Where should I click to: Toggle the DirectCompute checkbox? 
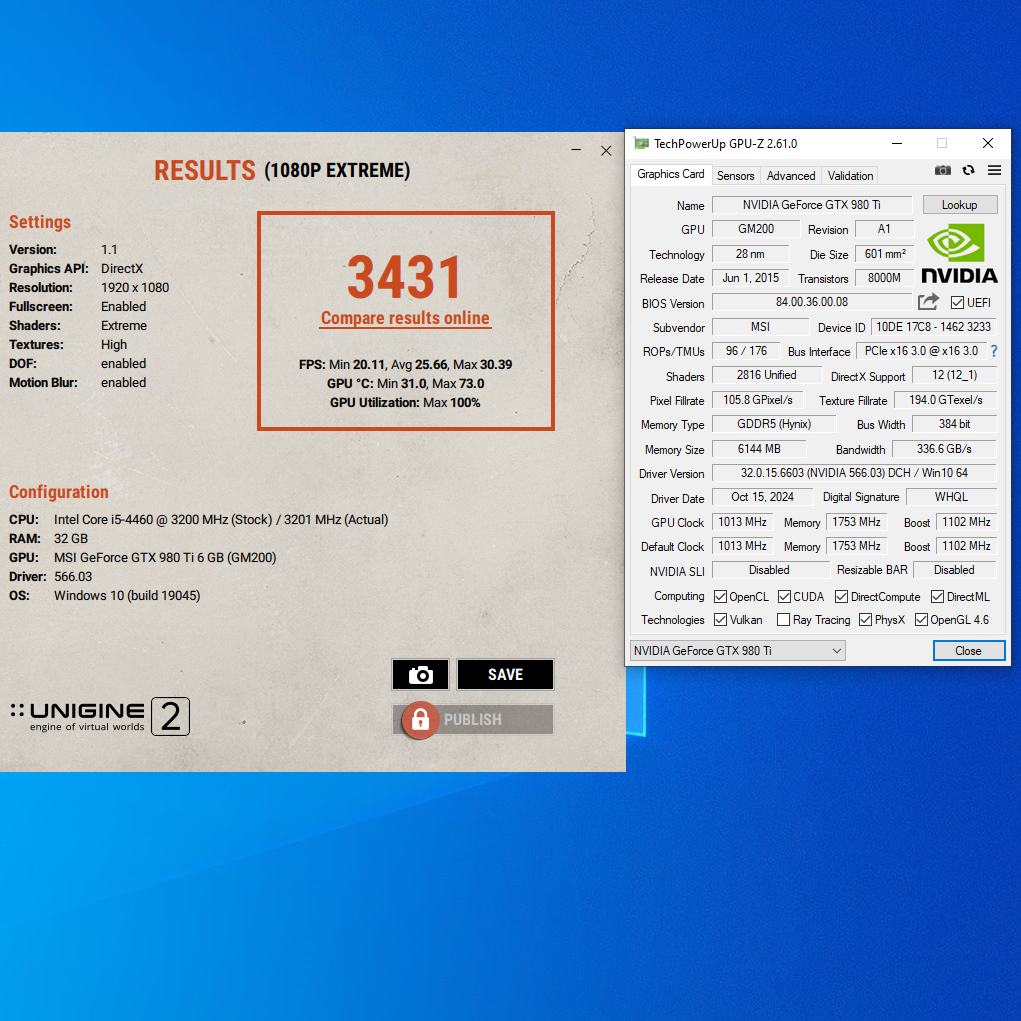[841, 596]
